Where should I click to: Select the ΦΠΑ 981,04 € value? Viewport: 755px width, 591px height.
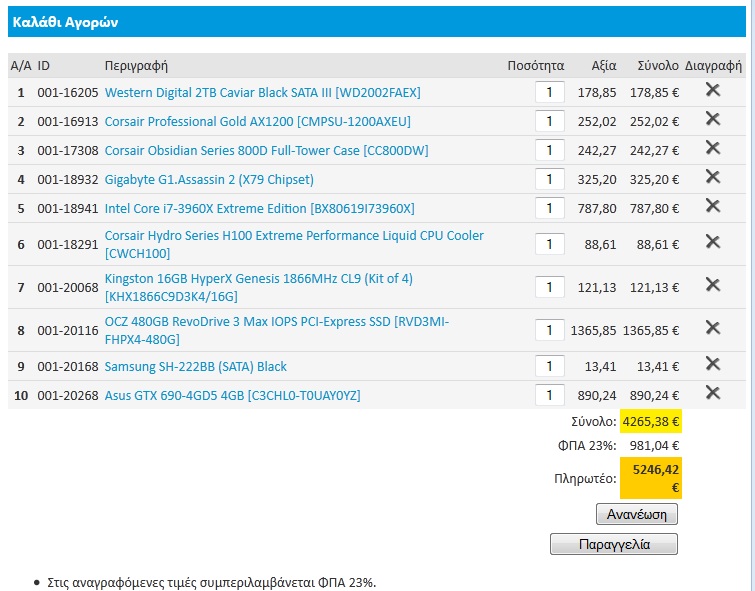coord(654,446)
